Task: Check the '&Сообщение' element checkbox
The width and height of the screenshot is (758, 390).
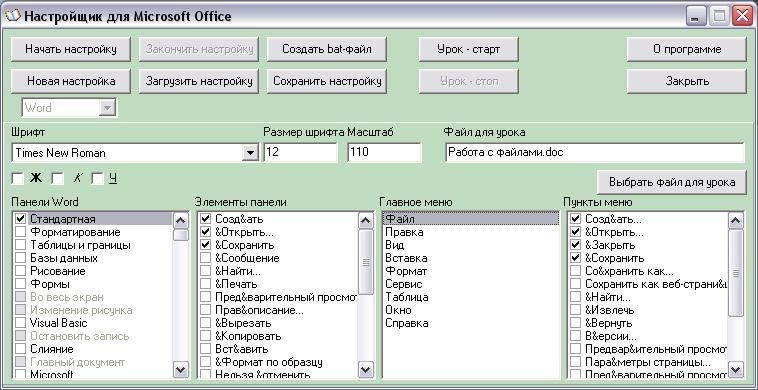Action: tap(205, 258)
